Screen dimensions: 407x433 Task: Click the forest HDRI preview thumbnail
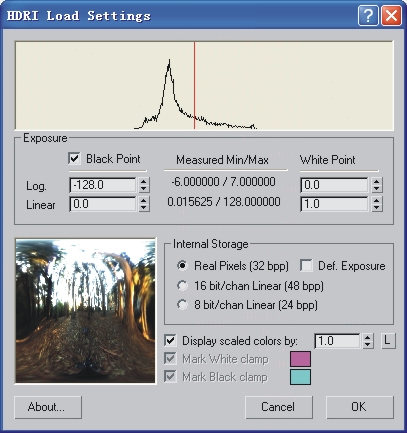point(85,311)
